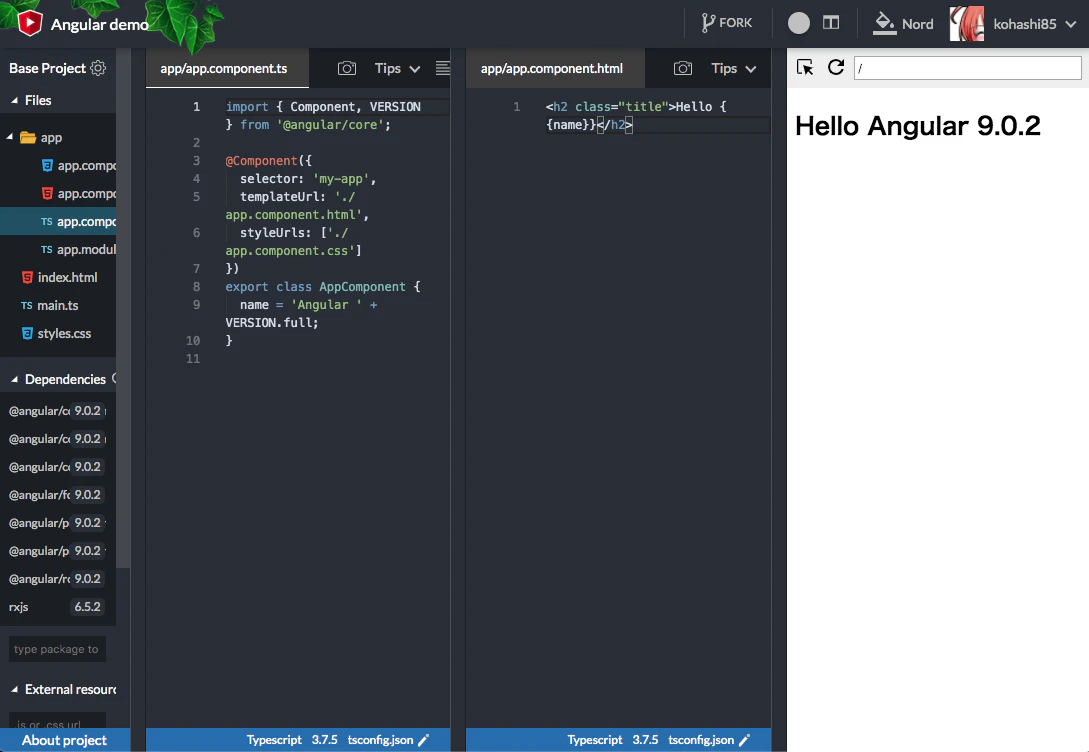1089x752 pixels.
Task: Click the Playcode red shield logo
Action: pos(29,24)
